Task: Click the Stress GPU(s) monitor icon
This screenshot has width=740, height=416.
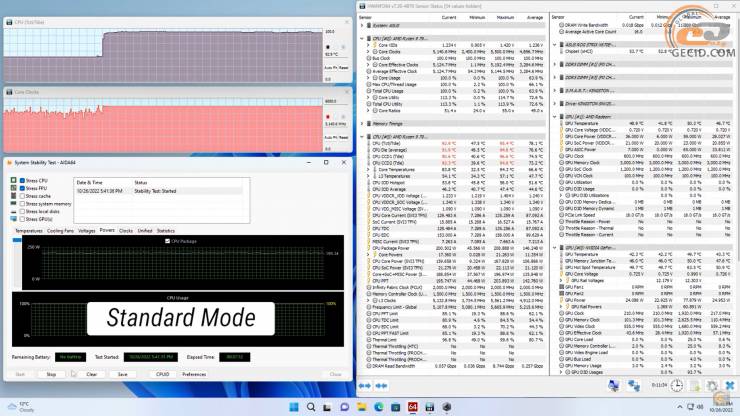Action: [x=14, y=219]
